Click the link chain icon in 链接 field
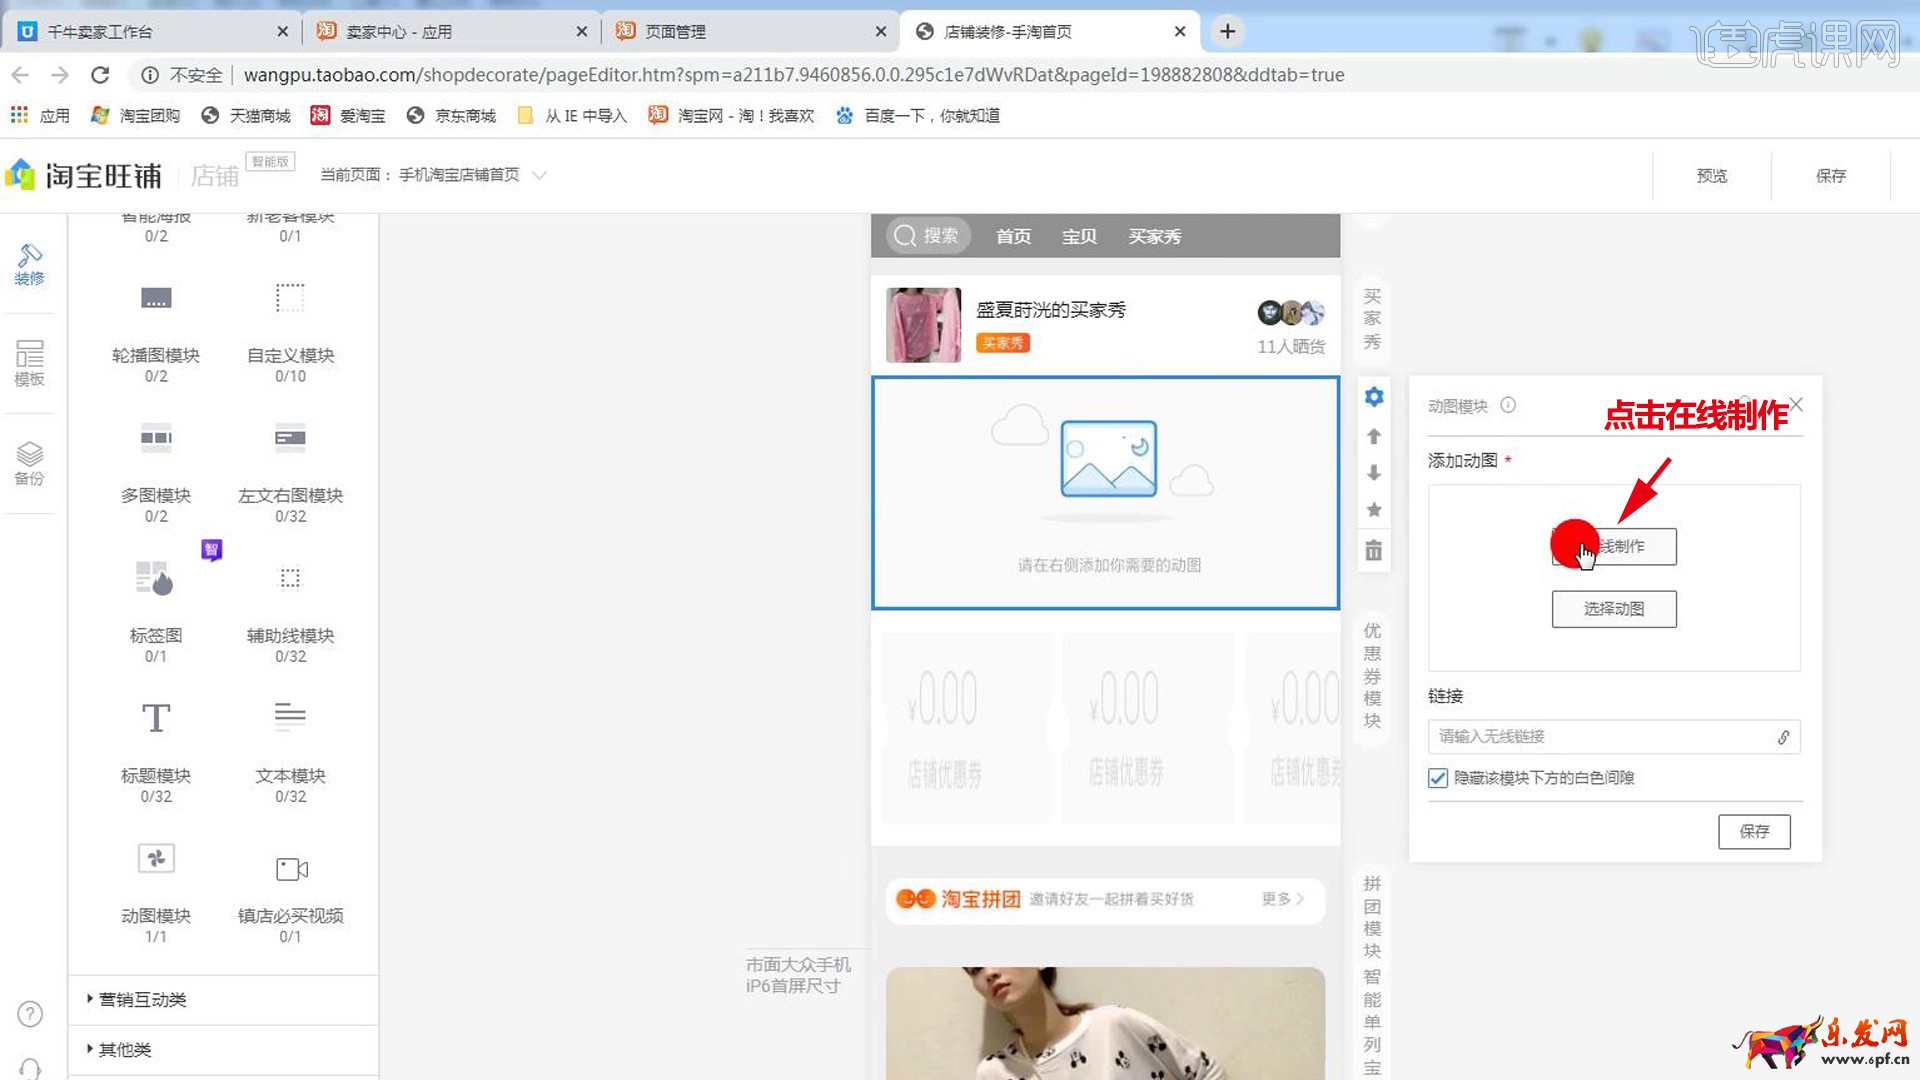1920x1080 pixels. [x=1783, y=737]
